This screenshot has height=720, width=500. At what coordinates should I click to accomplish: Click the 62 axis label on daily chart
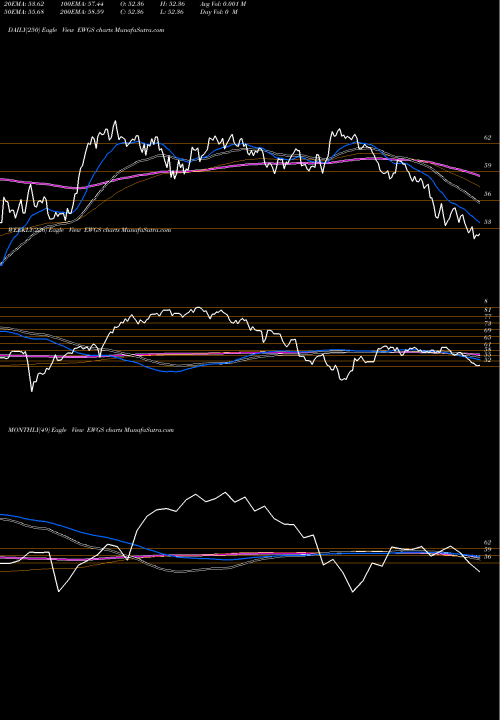[x=488, y=138]
